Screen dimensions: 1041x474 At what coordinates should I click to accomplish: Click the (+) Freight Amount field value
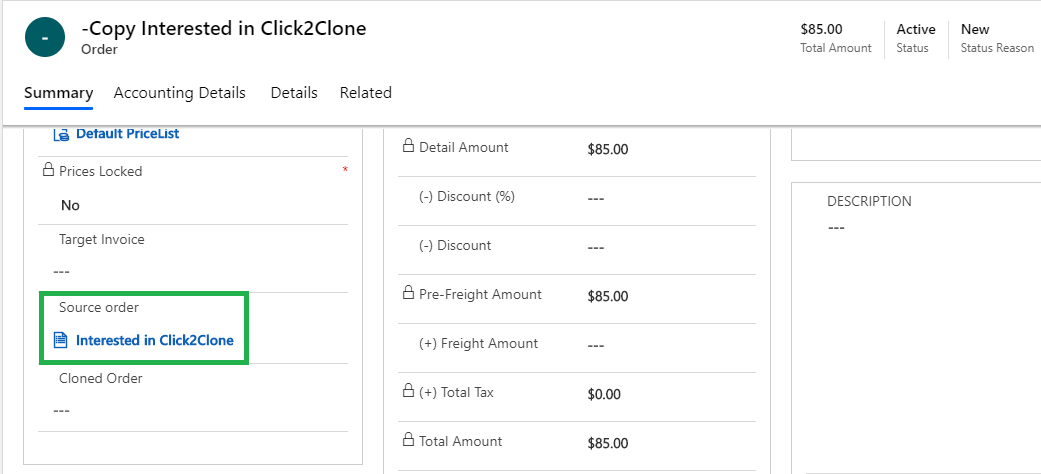click(x=596, y=345)
